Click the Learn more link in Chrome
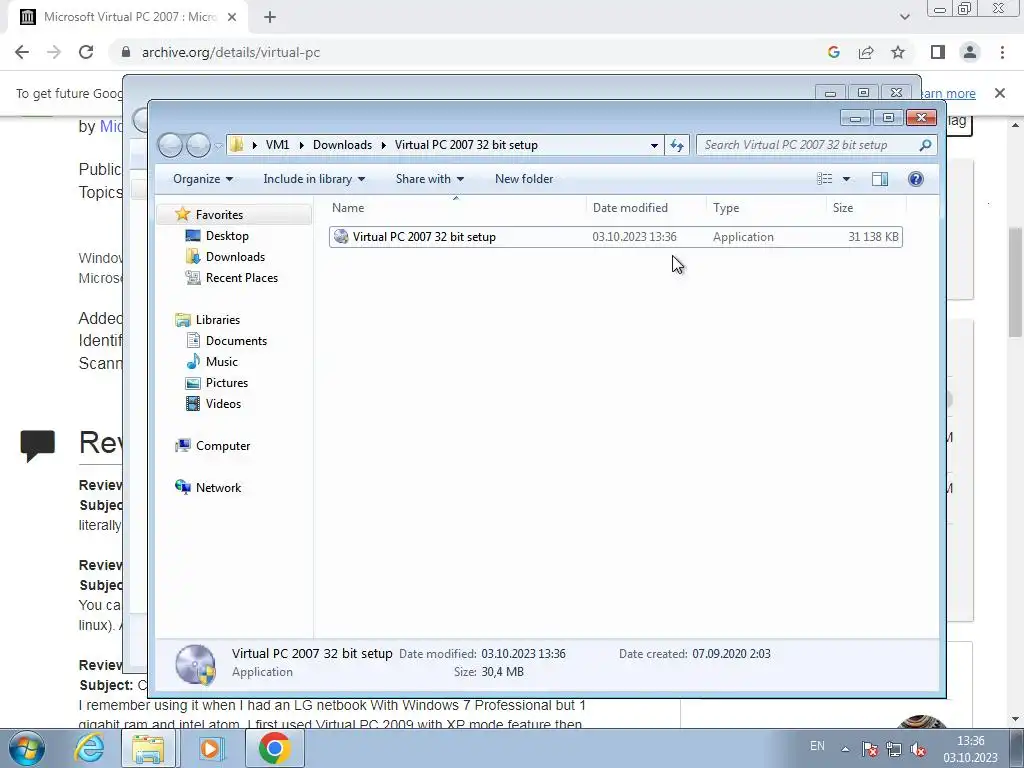 [948, 93]
